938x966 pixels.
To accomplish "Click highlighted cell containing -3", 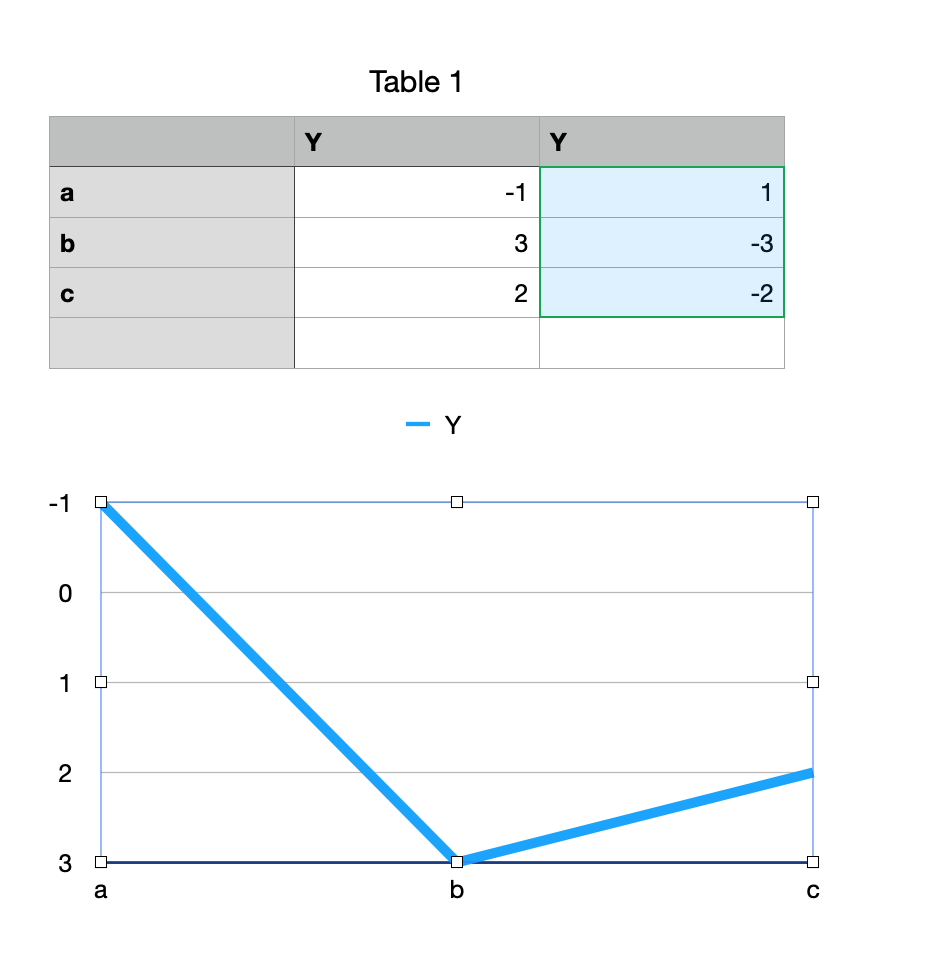I will pyautogui.click(x=662, y=243).
